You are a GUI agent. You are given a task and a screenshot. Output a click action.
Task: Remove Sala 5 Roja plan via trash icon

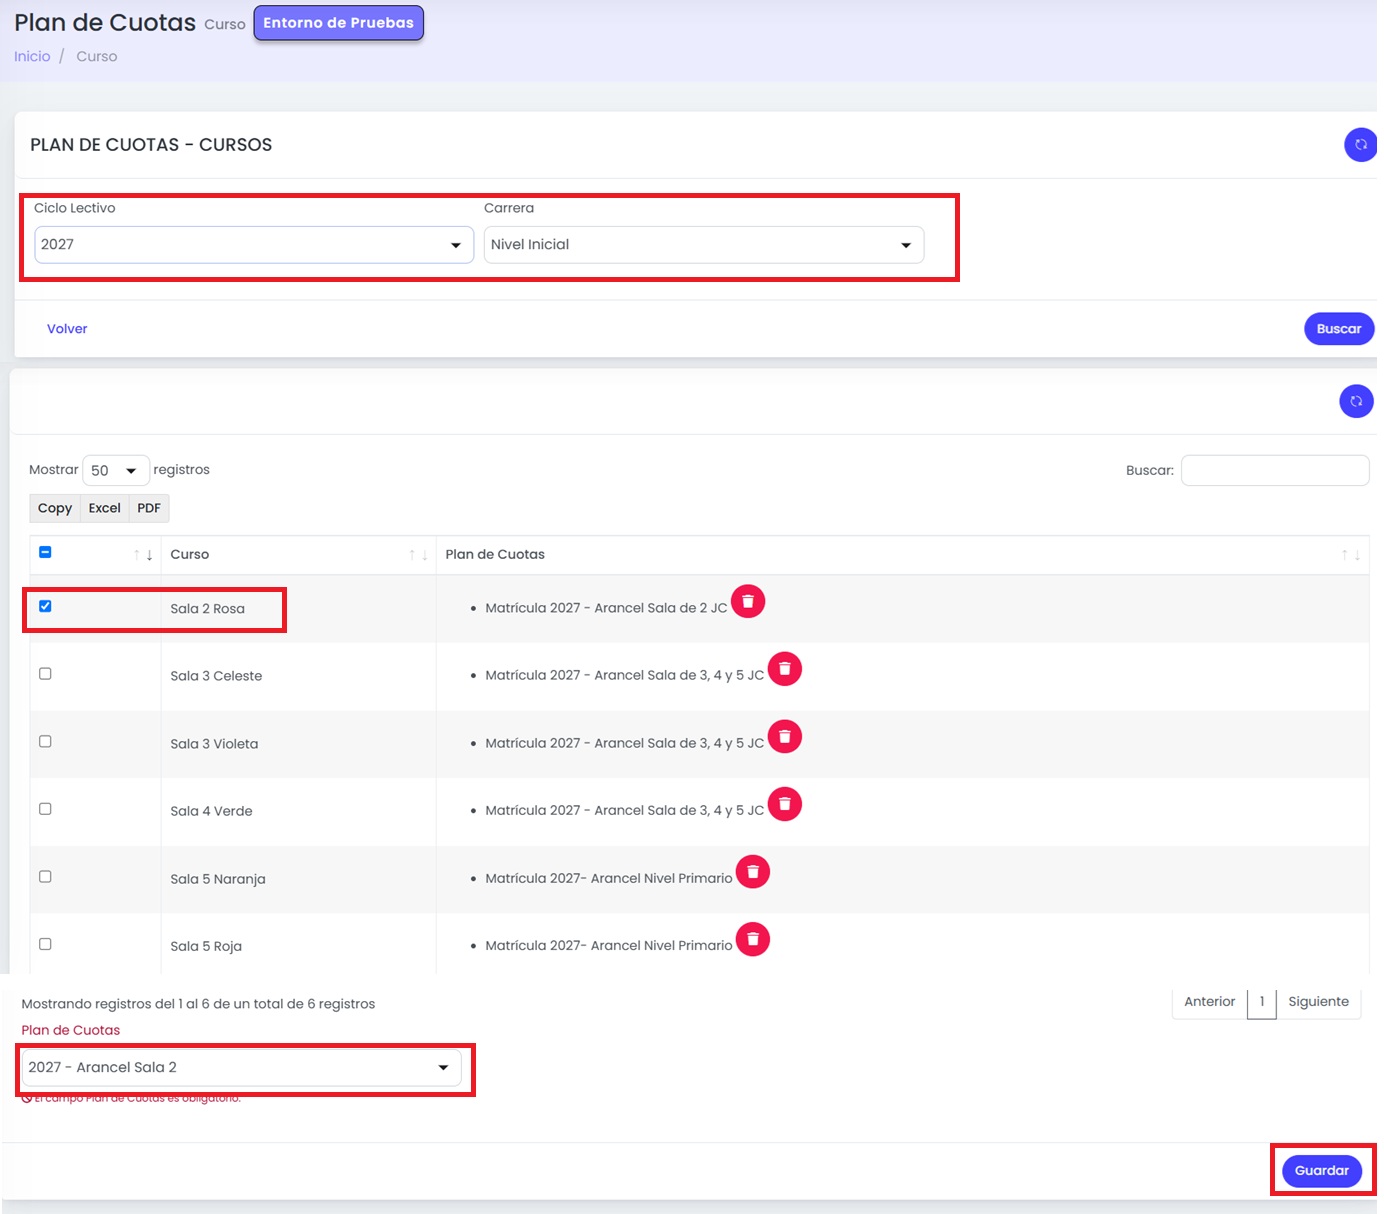tap(753, 939)
